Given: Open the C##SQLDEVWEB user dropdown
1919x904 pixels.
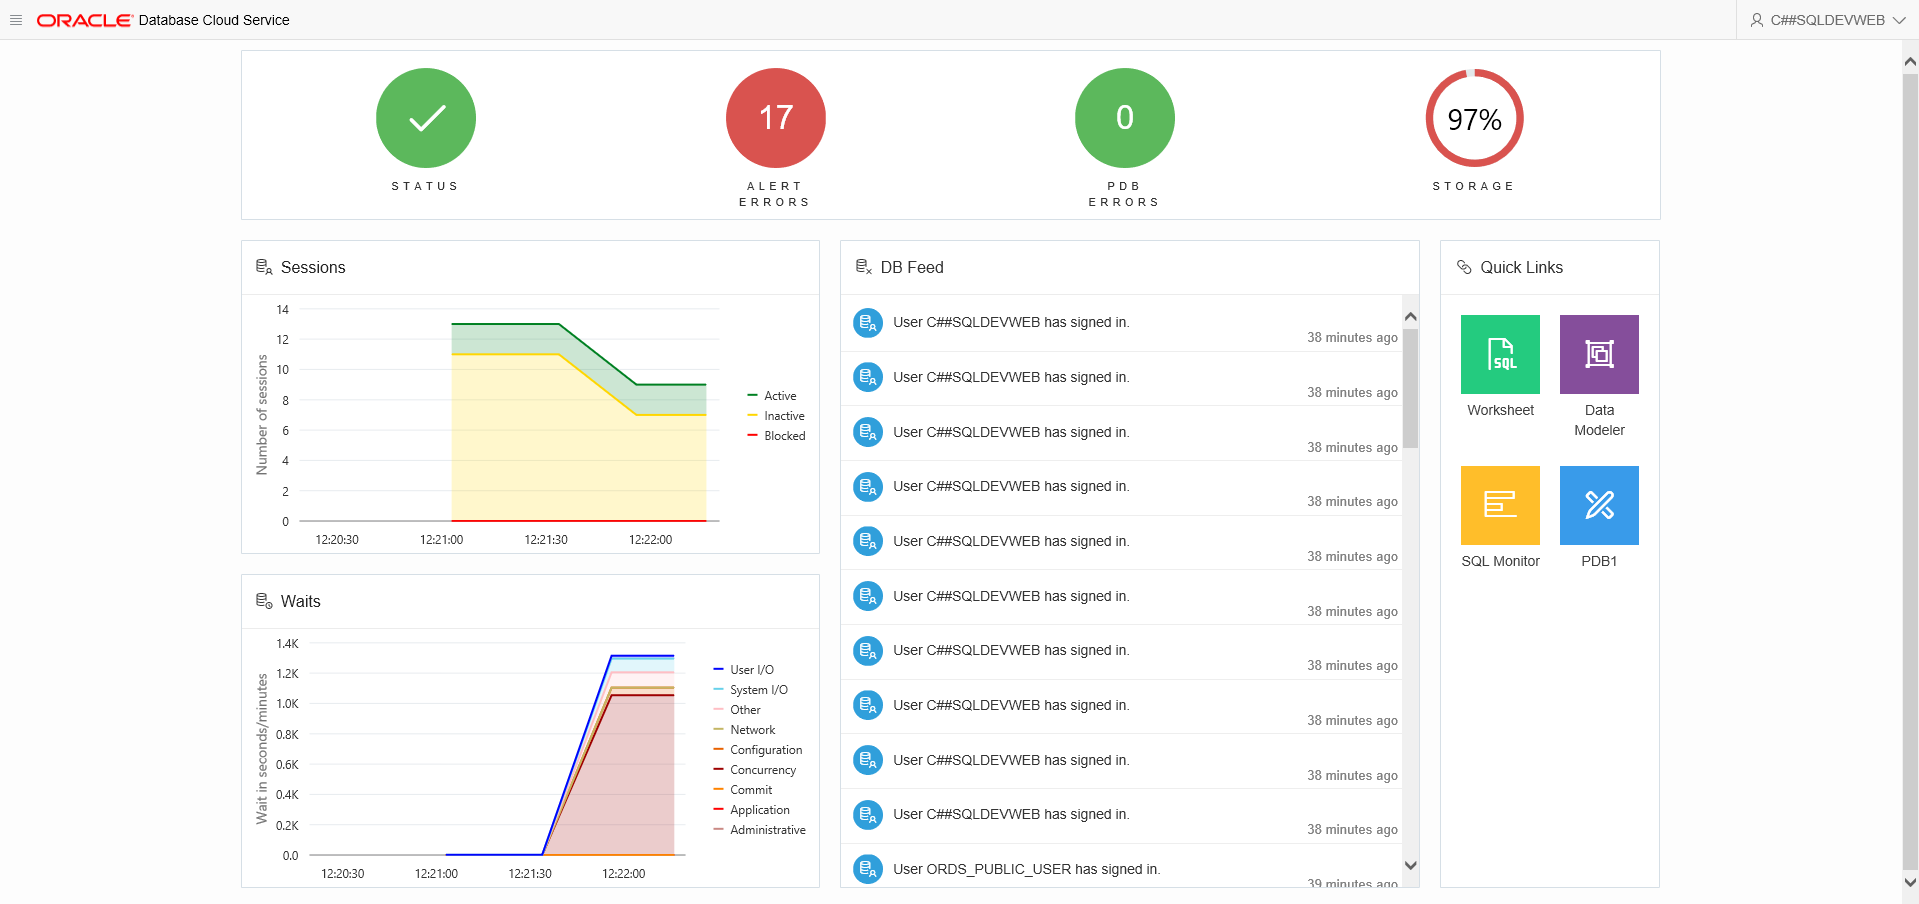Looking at the screenshot, I should 1828,20.
